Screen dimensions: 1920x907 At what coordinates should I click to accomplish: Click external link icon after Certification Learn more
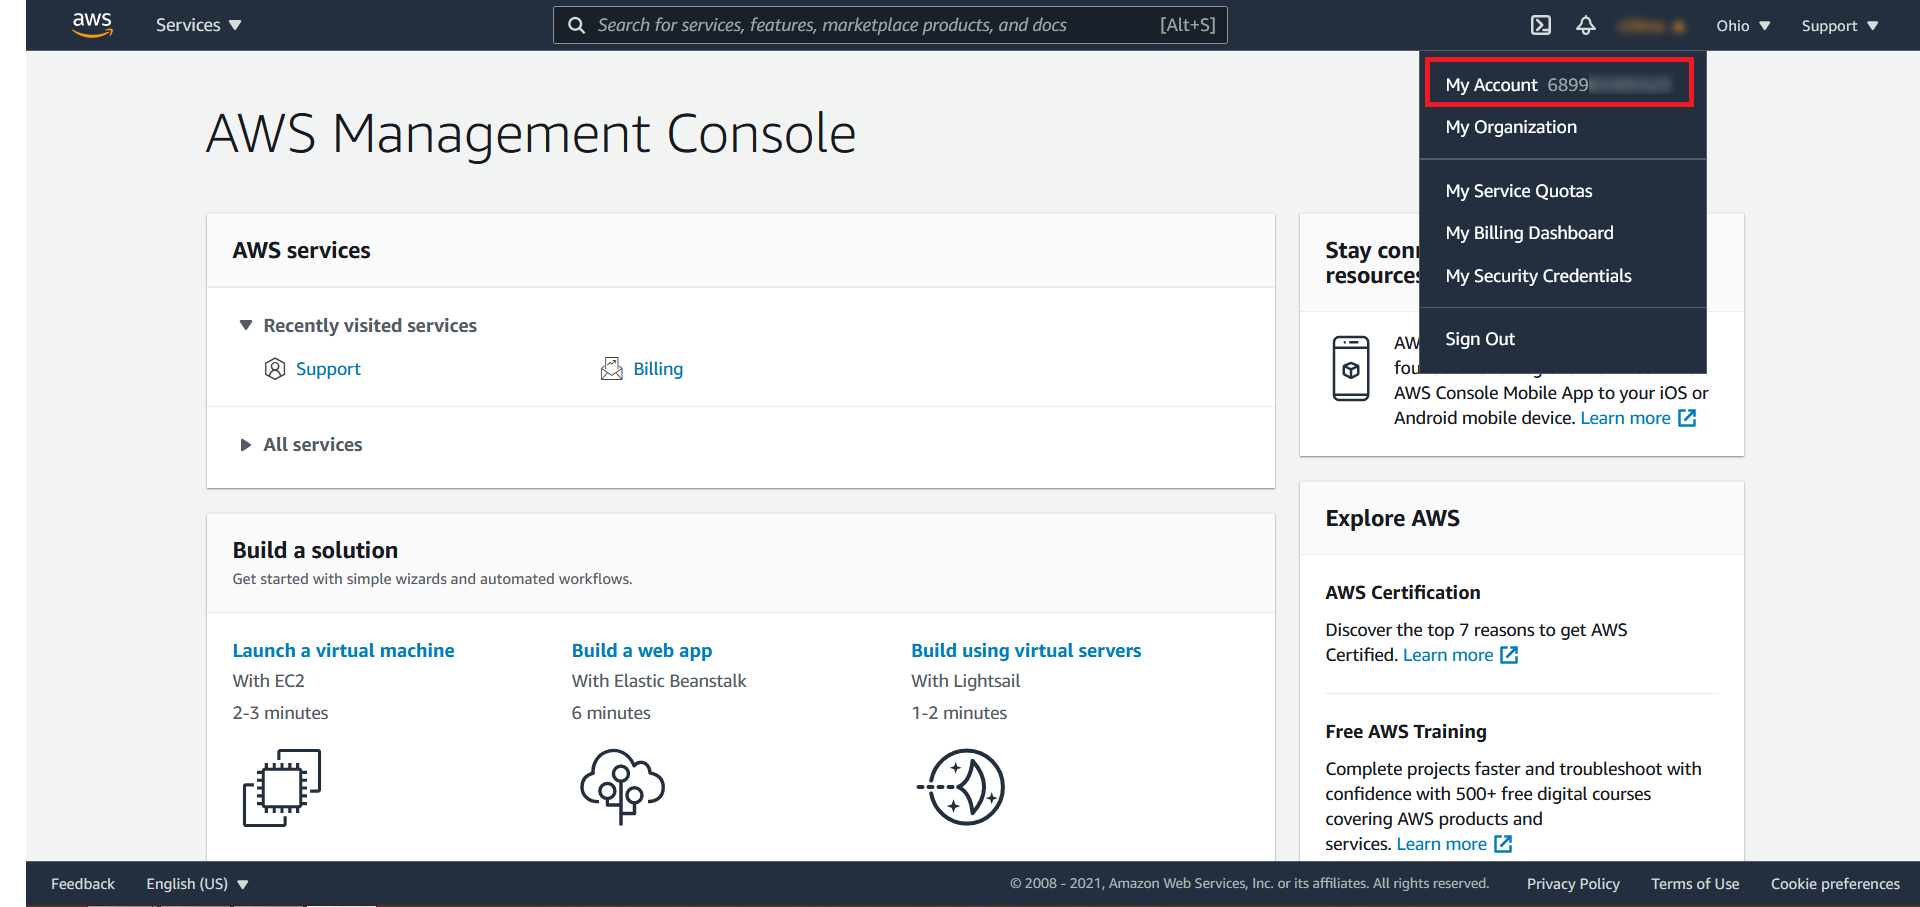point(1509,655)
